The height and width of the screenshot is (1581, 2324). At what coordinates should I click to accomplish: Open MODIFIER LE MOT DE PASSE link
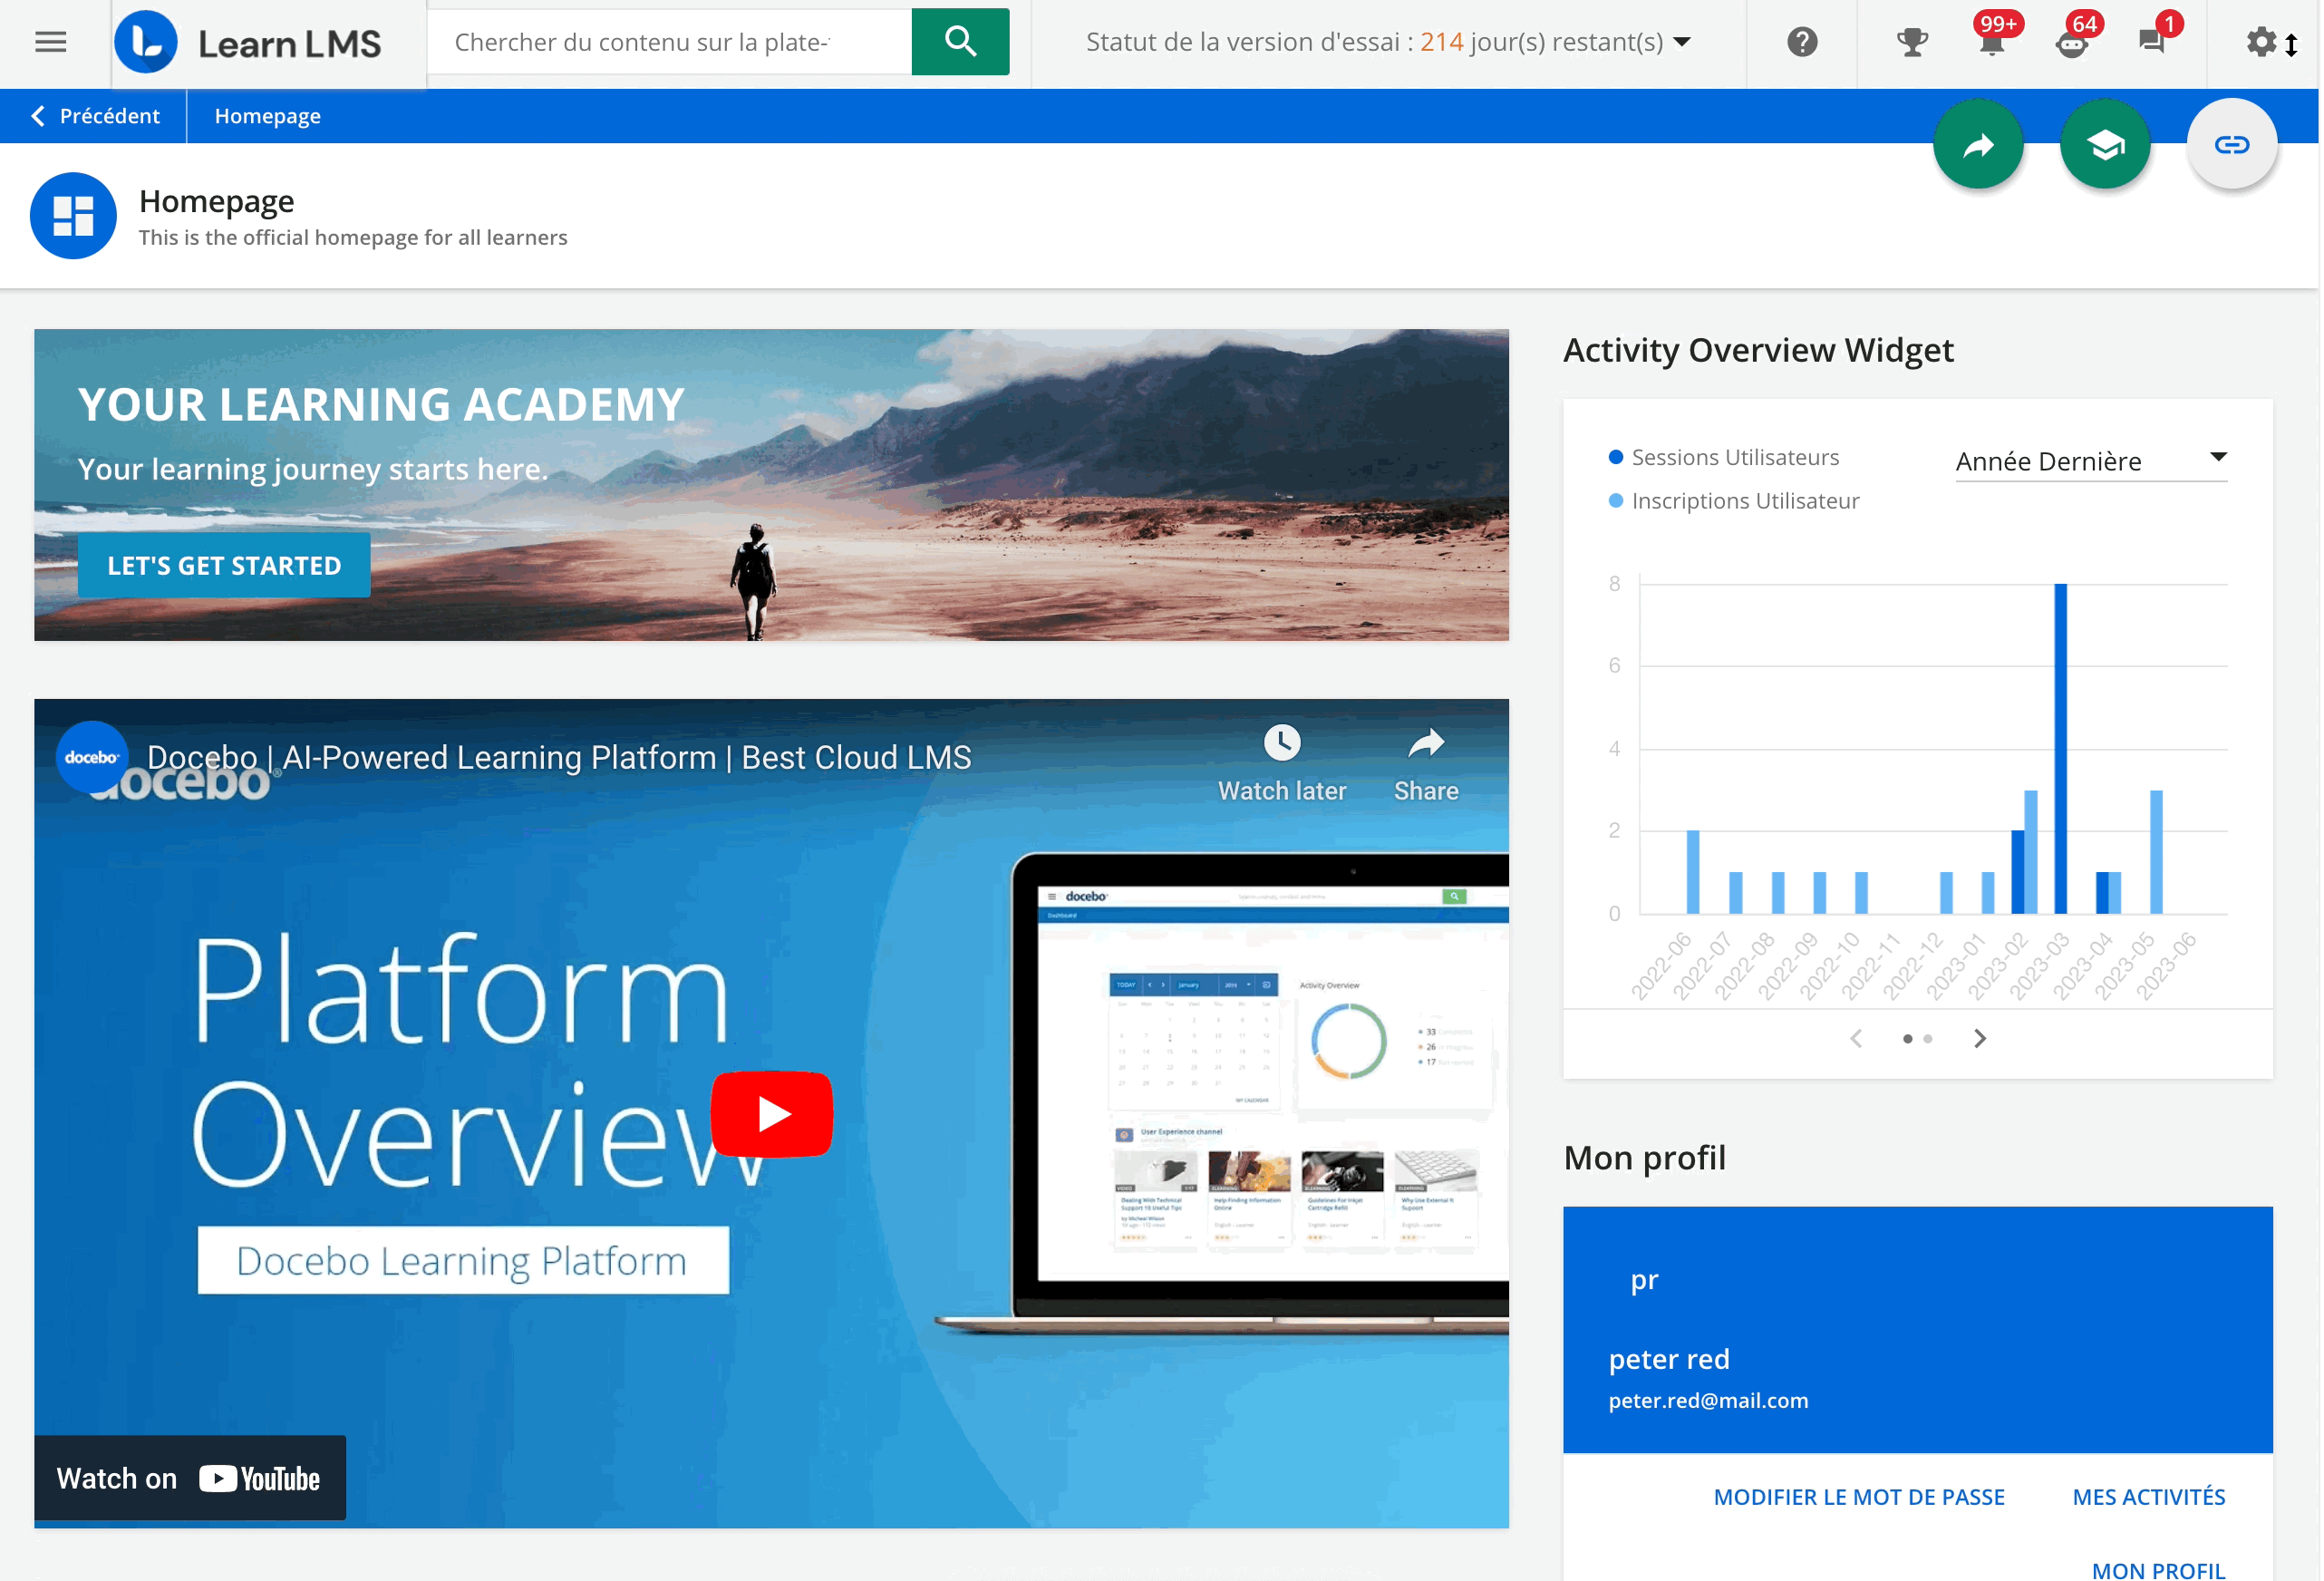click(1858, 1497)
